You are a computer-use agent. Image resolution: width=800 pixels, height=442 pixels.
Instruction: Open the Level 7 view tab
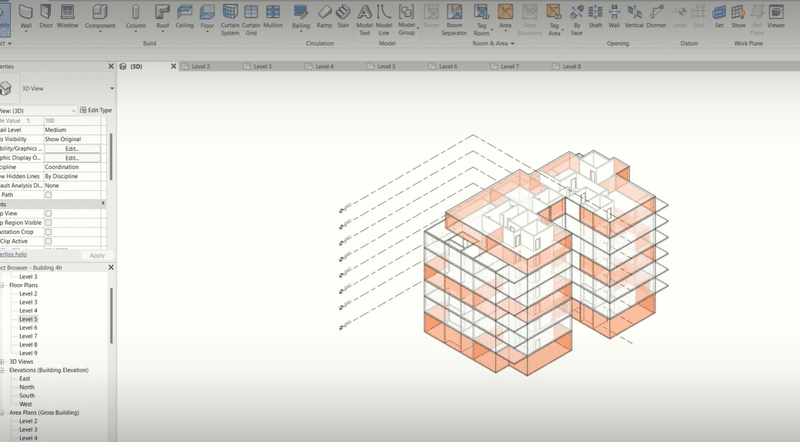pos(510,66)
